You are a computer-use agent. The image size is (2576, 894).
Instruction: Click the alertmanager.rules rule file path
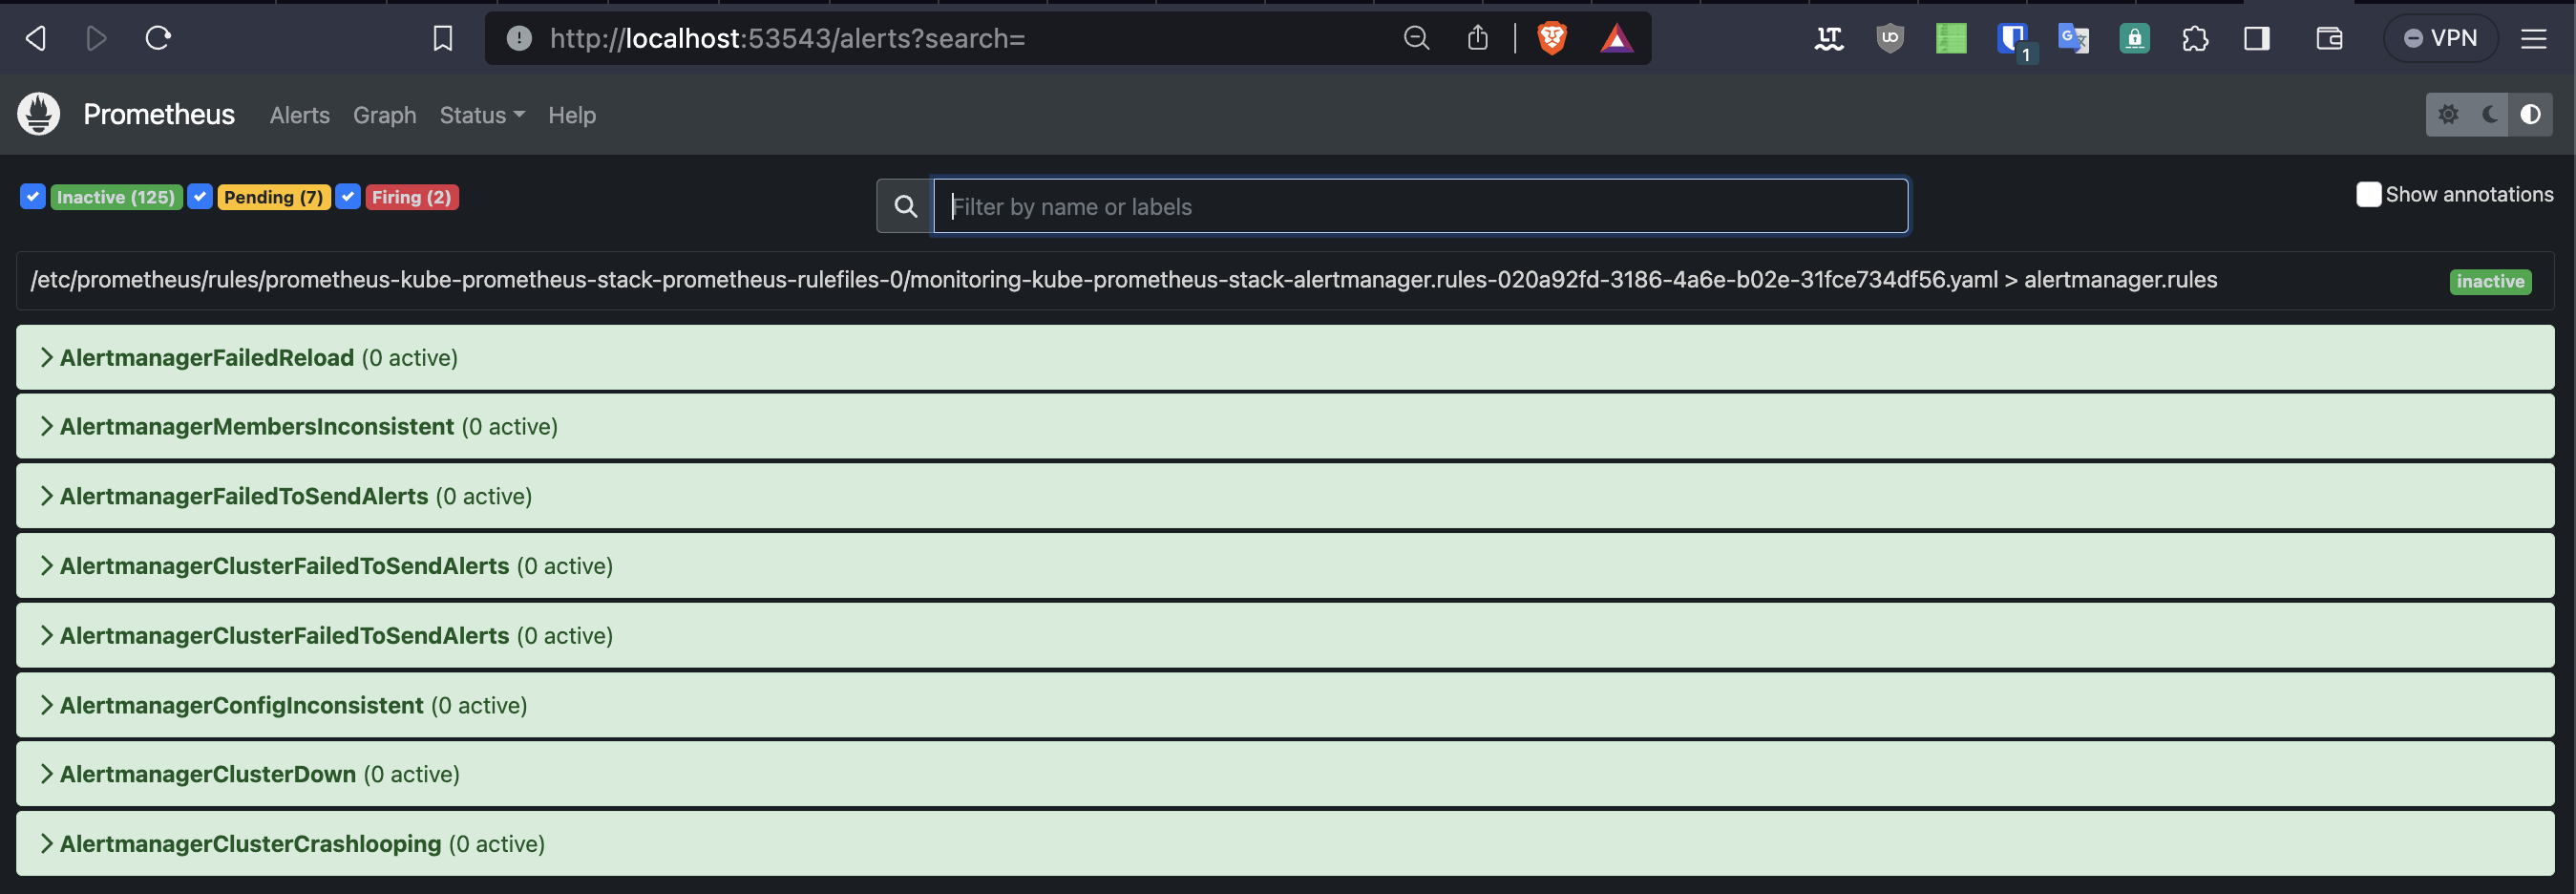pos(1123,280)
